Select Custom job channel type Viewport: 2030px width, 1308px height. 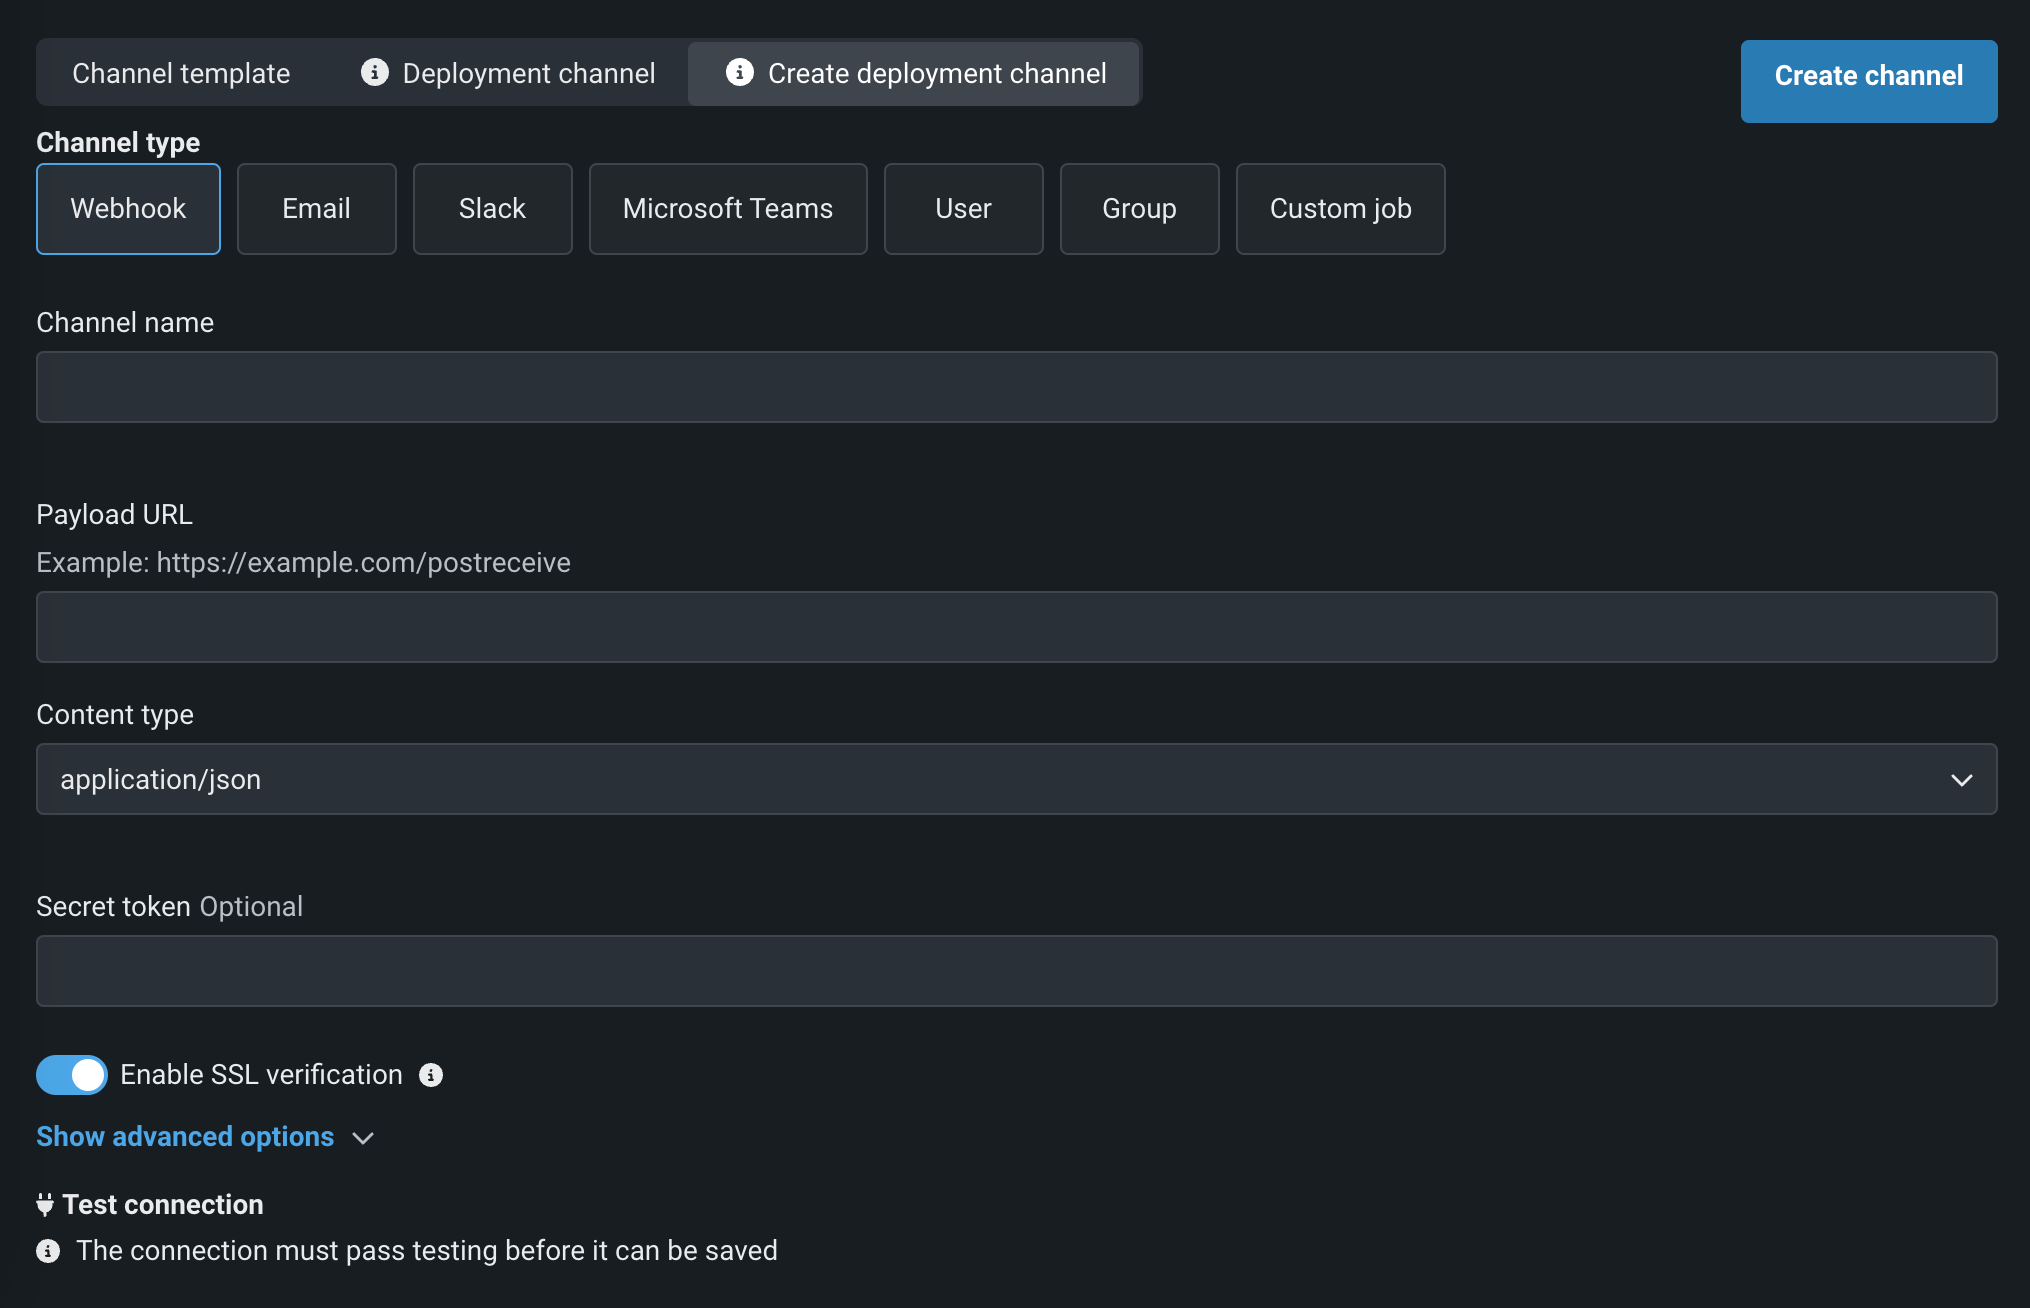(1340, 209)
